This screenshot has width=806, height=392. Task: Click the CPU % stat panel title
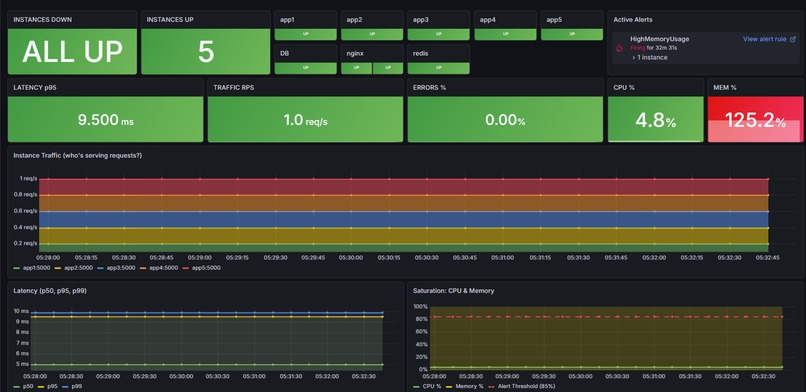click(x=624, y=88)
